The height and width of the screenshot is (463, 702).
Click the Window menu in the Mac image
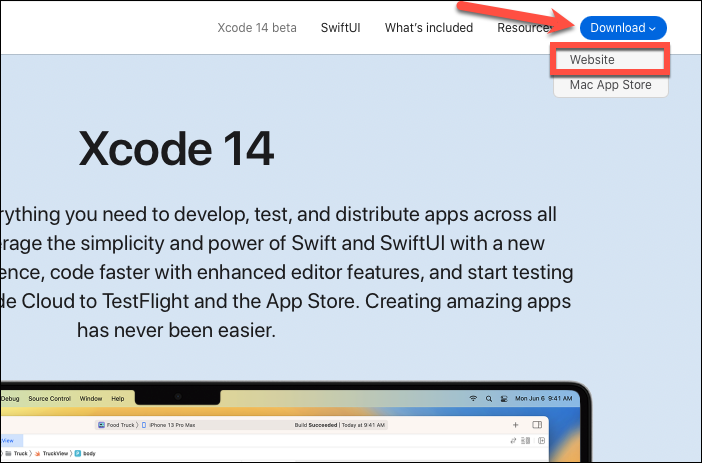[91, 399]
